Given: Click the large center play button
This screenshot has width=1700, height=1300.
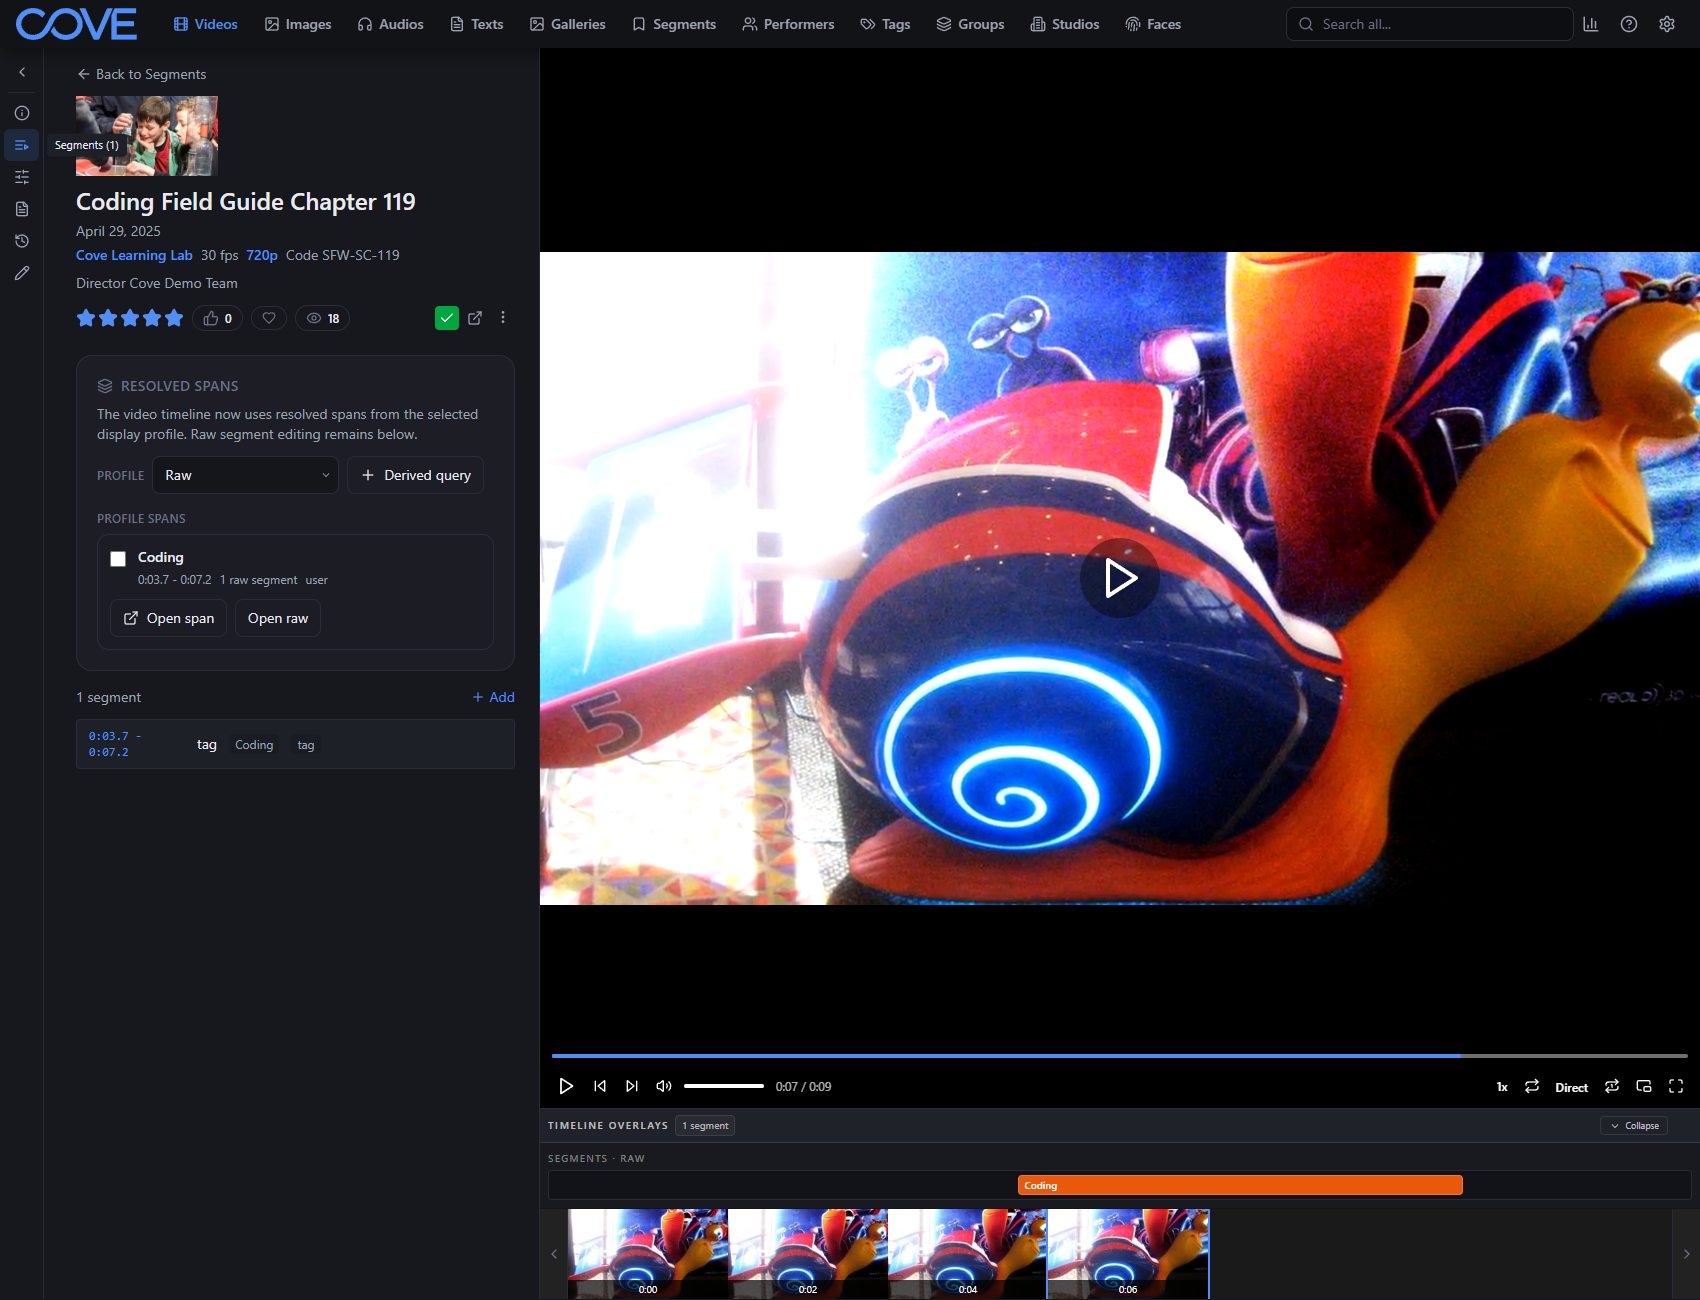Looking at the screenshot, I should click(x=1120, y=578).
